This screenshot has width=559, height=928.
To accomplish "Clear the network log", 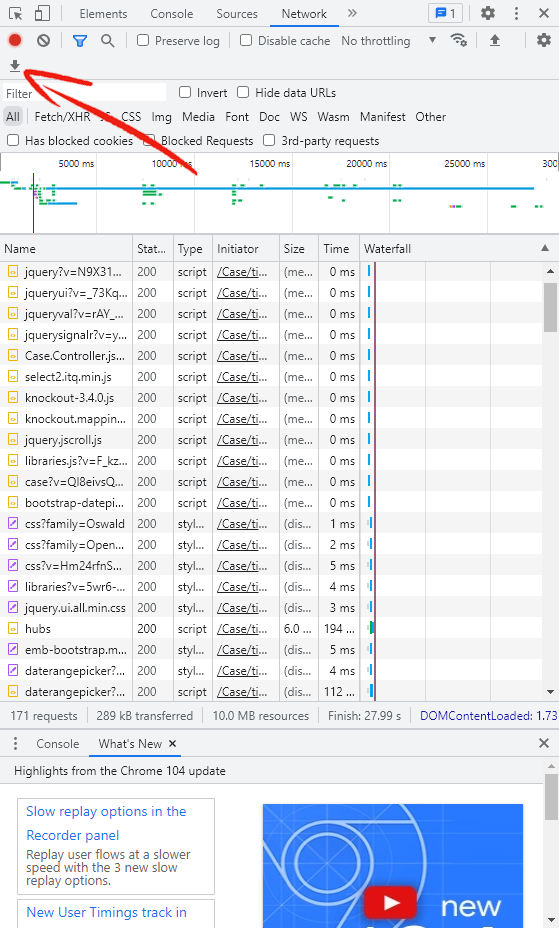I will [43, 40].
